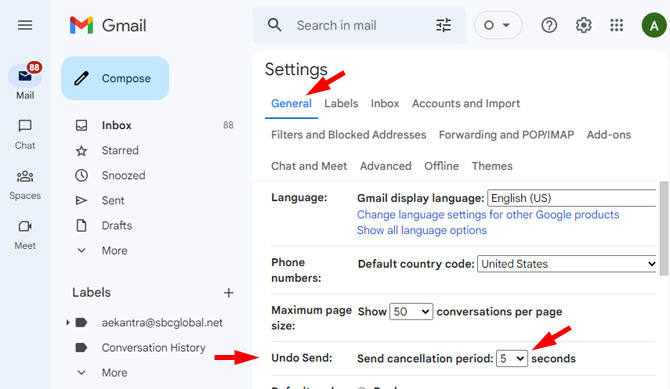Open the Chat and Meet tab
This screenshot has height=389, width=670.
(x=309, y=166)
